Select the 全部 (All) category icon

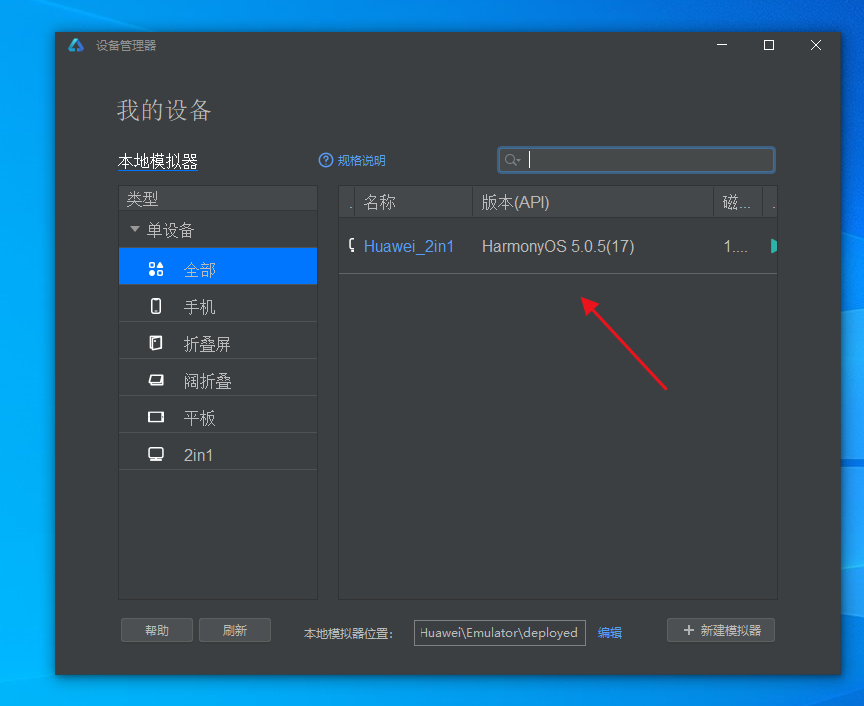156,269
